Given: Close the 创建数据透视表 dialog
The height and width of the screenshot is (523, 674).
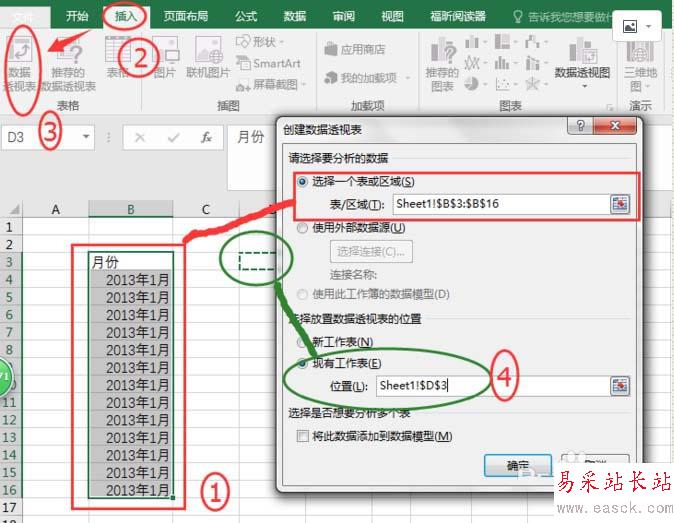Looking at the screenshot, I should pos(615,126).
